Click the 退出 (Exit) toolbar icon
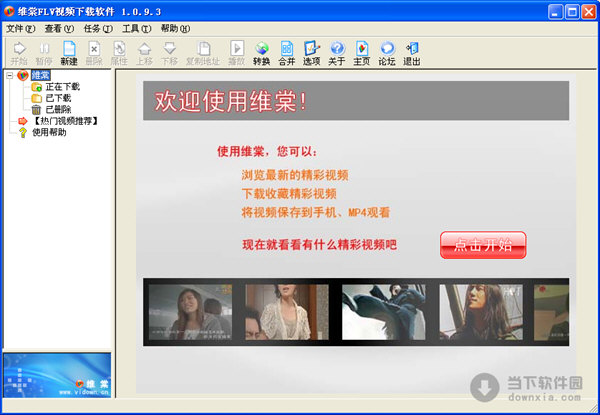This screenshot has width=600, height=415. click(x=412, y=53)
